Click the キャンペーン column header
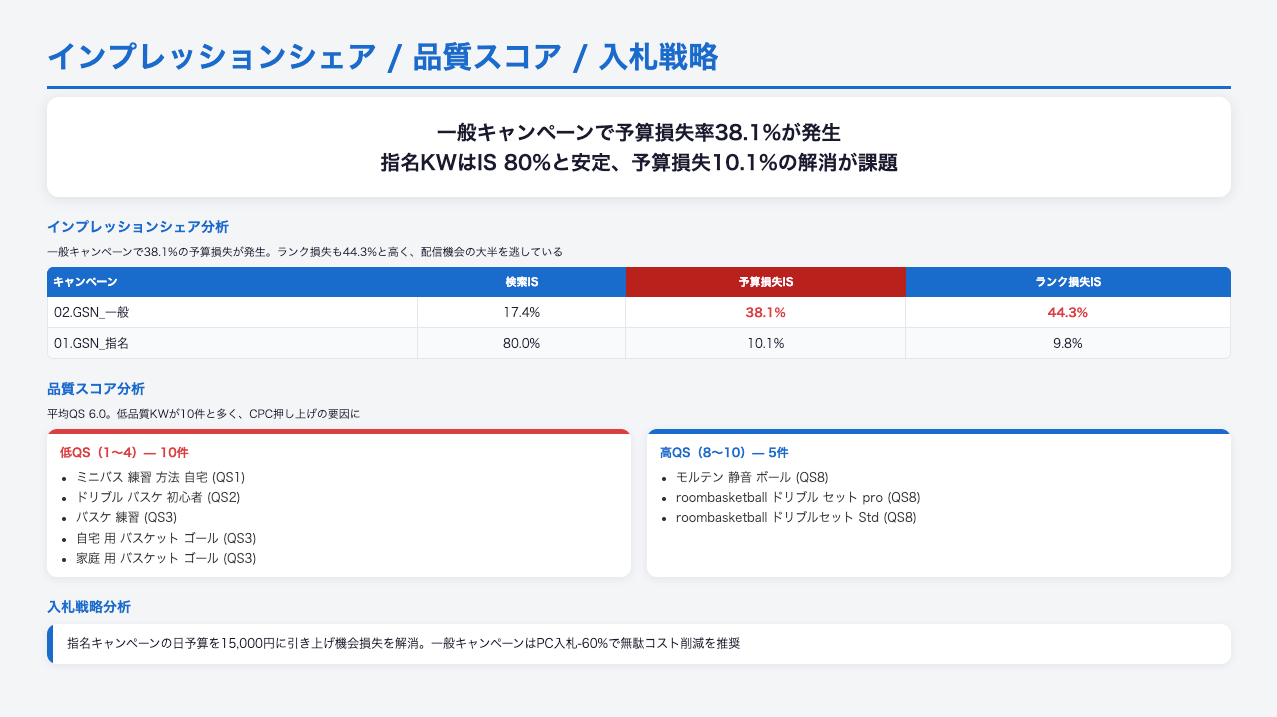This screenshot has width=1277, height=717. tap(85, 283)
